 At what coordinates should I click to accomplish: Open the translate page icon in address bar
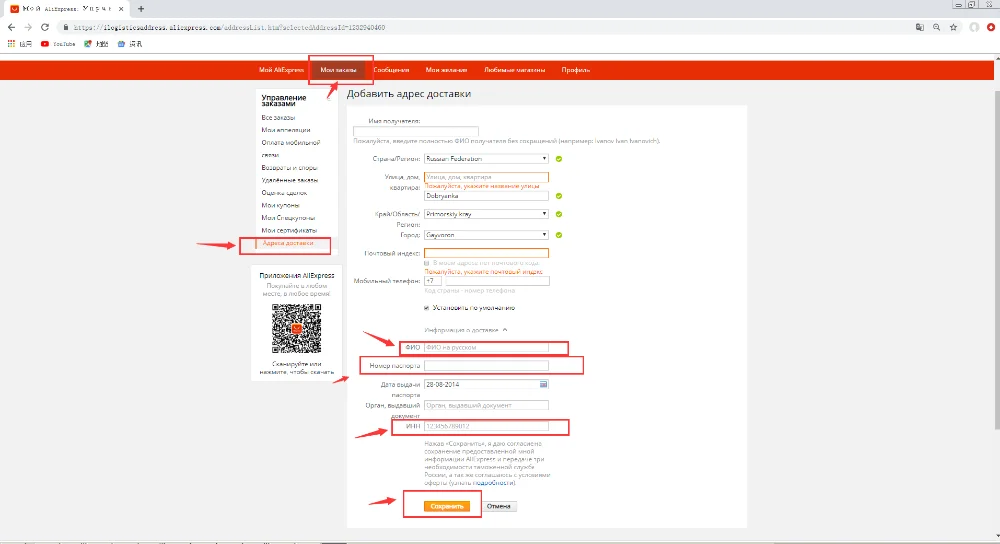point(920,27)
